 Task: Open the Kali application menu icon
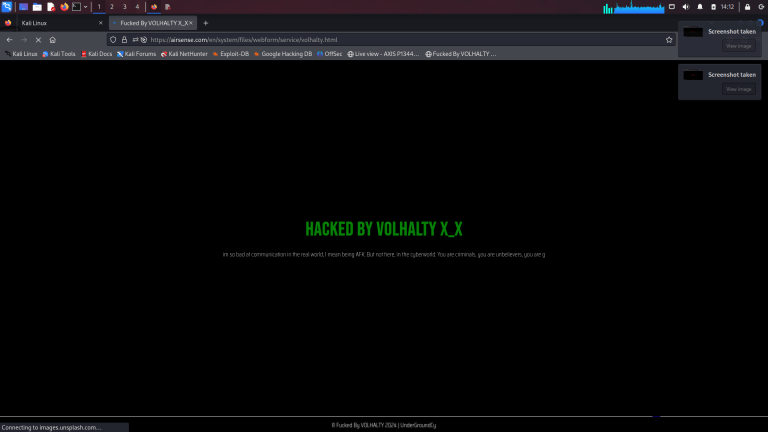[7, 7]
